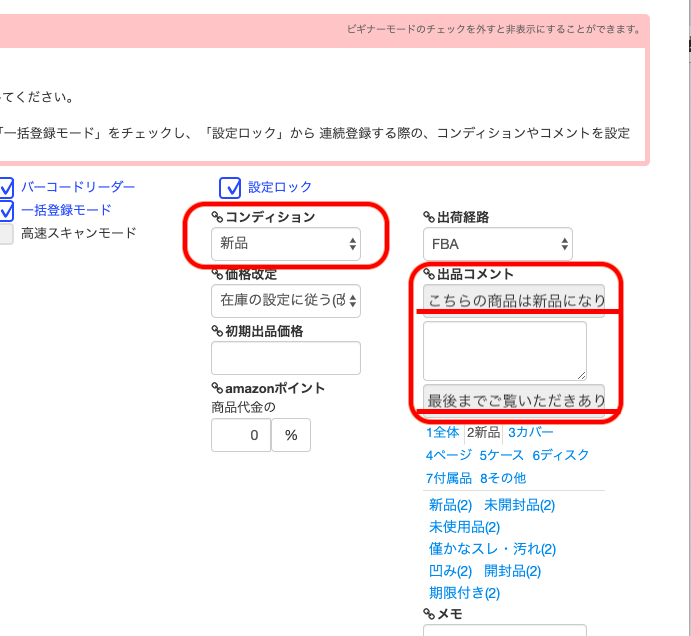Screen dimensions: 691x636
Task: Toggle the 一括登録モード checkbox
Action: [x=6, y=211]
